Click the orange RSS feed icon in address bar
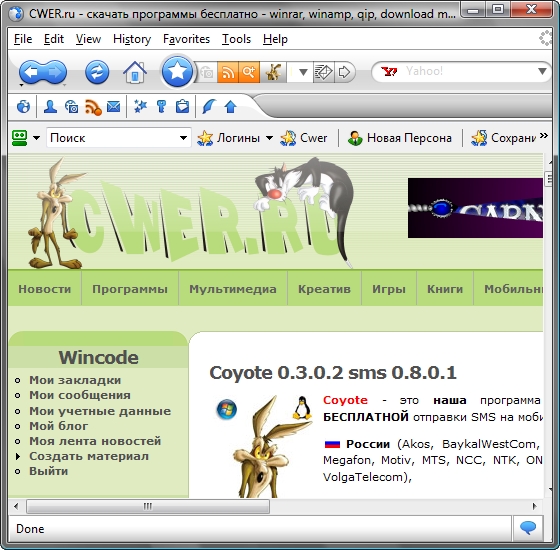Viewport: 560px width, 550px height. pos(228,72)
